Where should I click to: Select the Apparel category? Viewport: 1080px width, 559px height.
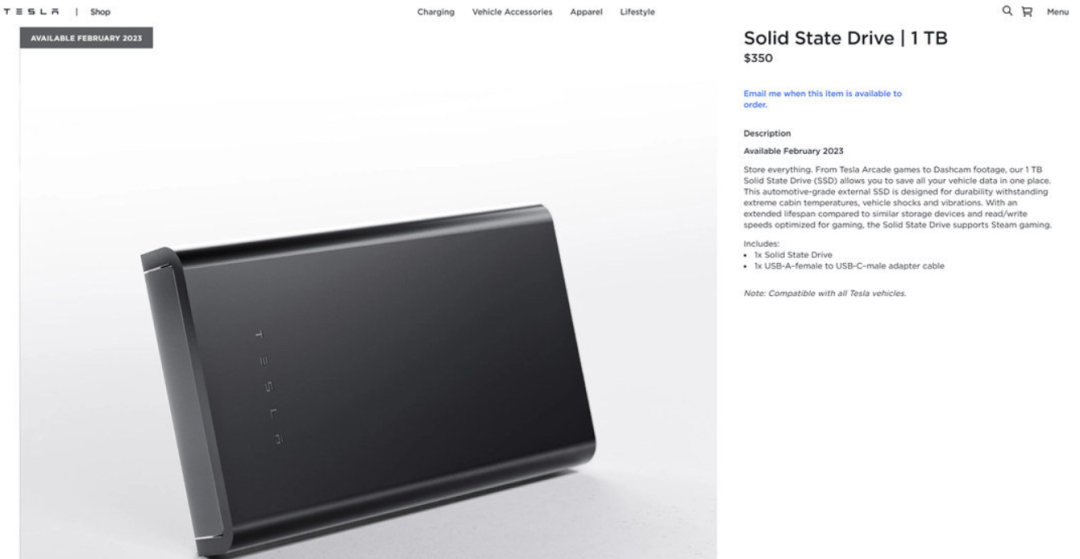click(586, 12)
